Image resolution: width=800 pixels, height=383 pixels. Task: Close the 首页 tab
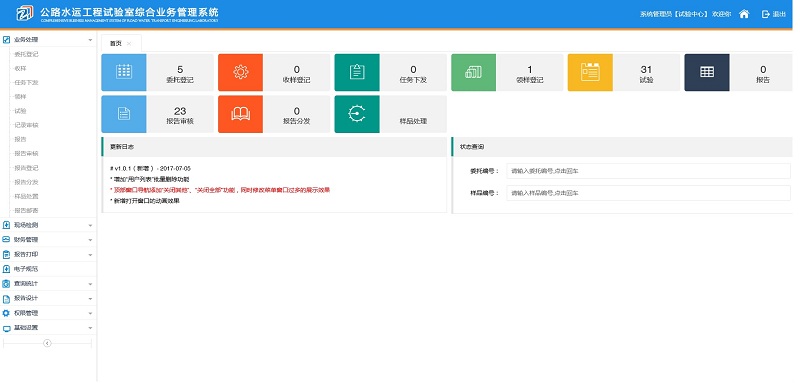coord(129,43)
